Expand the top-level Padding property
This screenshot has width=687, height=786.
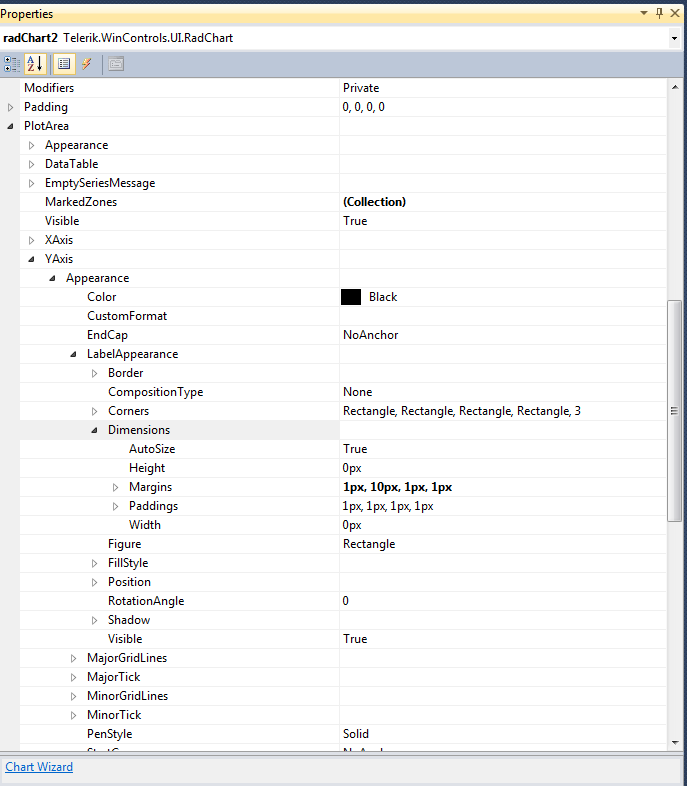click(x=11, y=107)
